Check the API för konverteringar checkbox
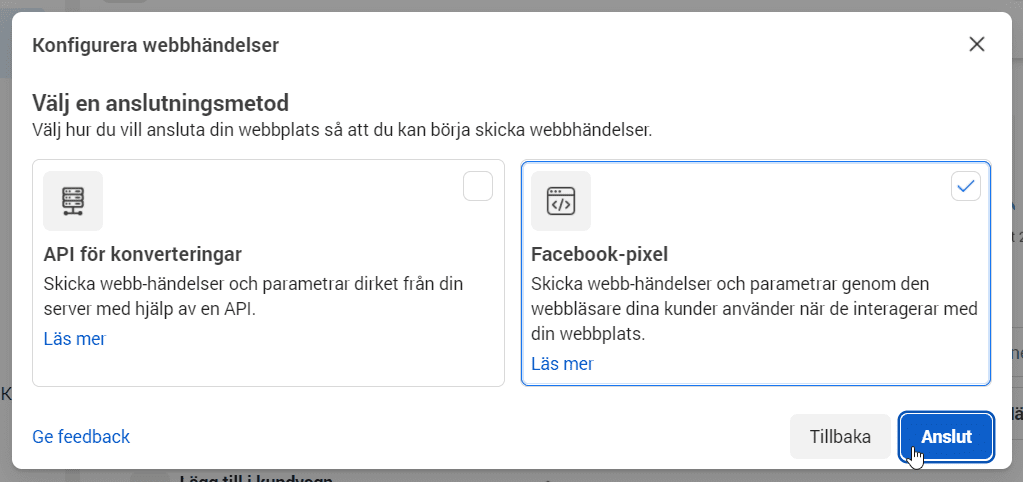This screenshot has height=482, width=1023. pyautogui.click(x=478, y=187)
